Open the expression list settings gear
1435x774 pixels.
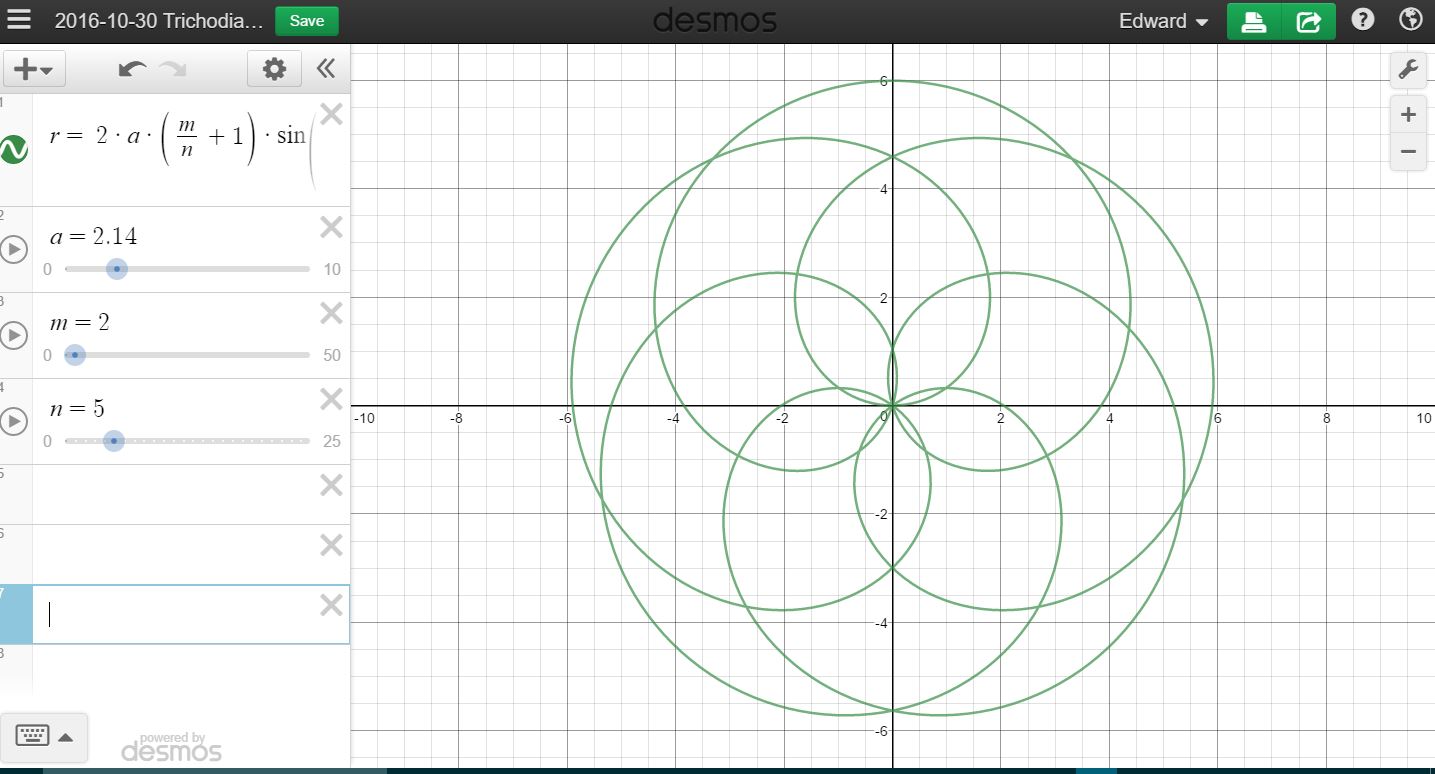coord(274,68)
